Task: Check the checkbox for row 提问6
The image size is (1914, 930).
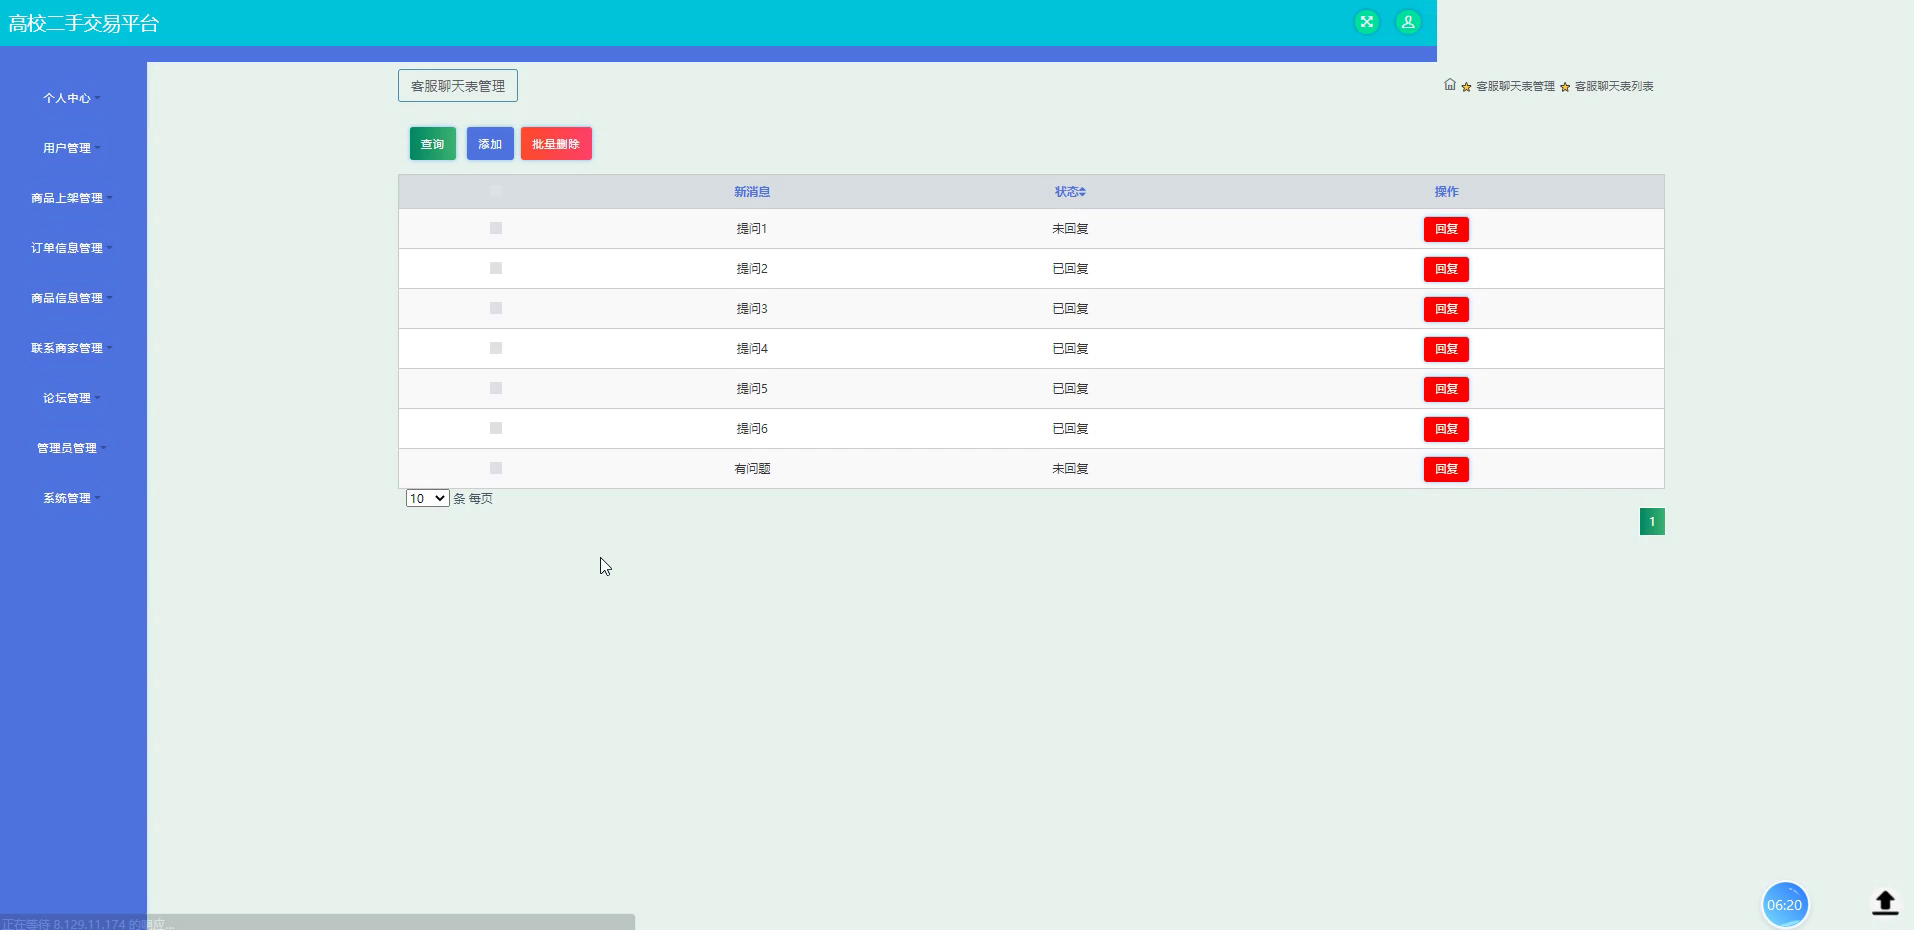Action: [496, 428]
